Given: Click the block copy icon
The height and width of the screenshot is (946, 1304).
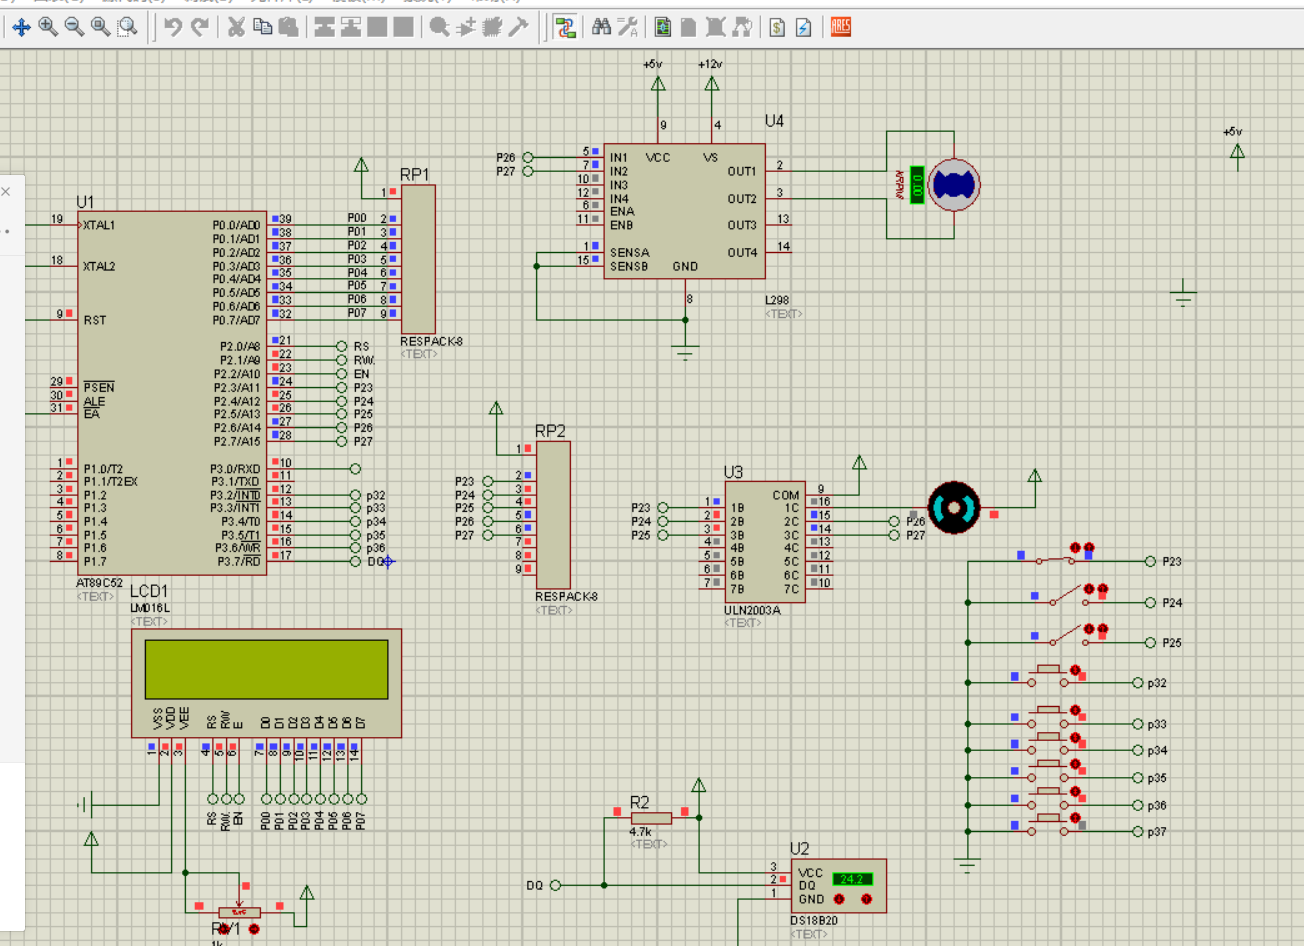Looking at the screenshot, I should tap(324, 27).
